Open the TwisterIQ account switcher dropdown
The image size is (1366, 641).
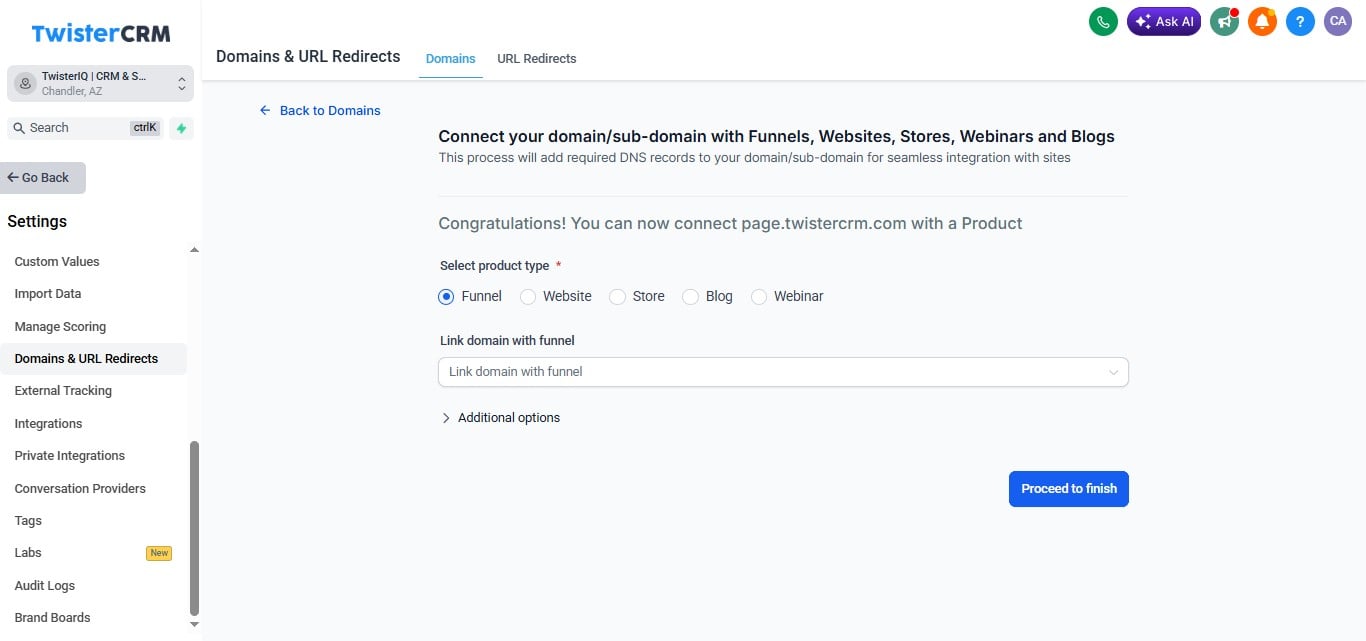click(x=100, y=84)
